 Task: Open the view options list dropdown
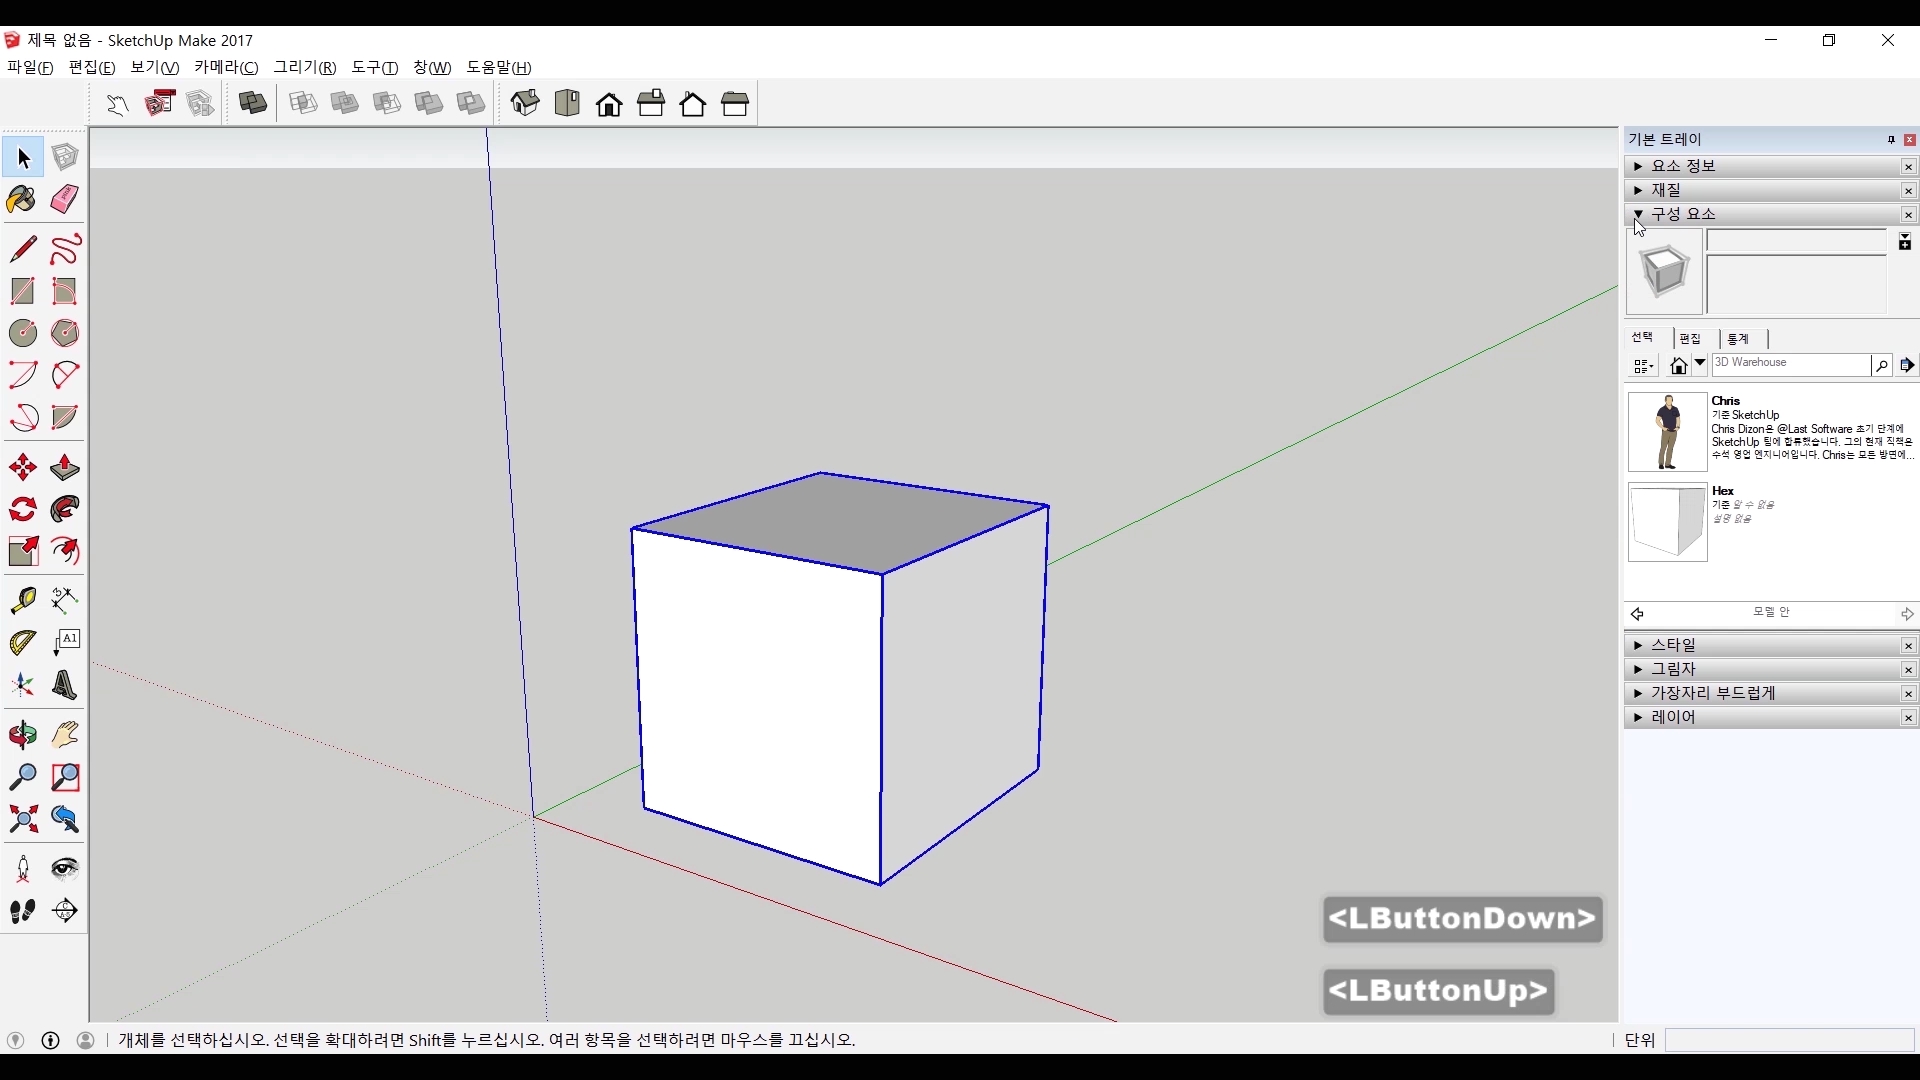(x=1644, y=366)
